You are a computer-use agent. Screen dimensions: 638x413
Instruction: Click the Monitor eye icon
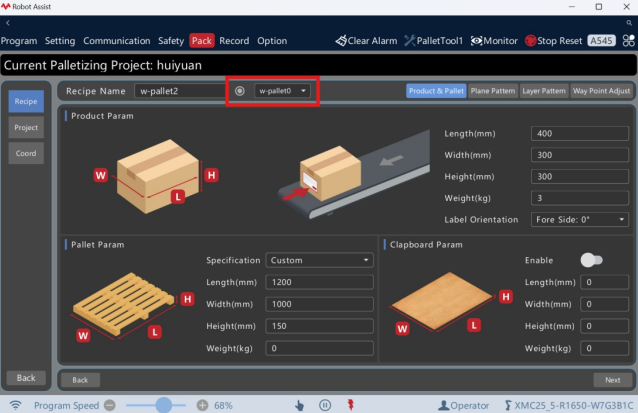pos(476,41)
